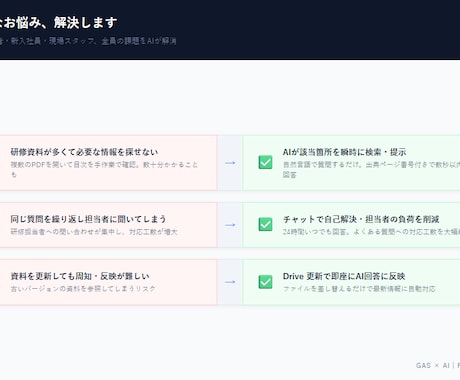Click the arrow after 研修資料が多くて必要な情報を探せない
This screenshot has height=380, width=460.
[x=230, y=163]
